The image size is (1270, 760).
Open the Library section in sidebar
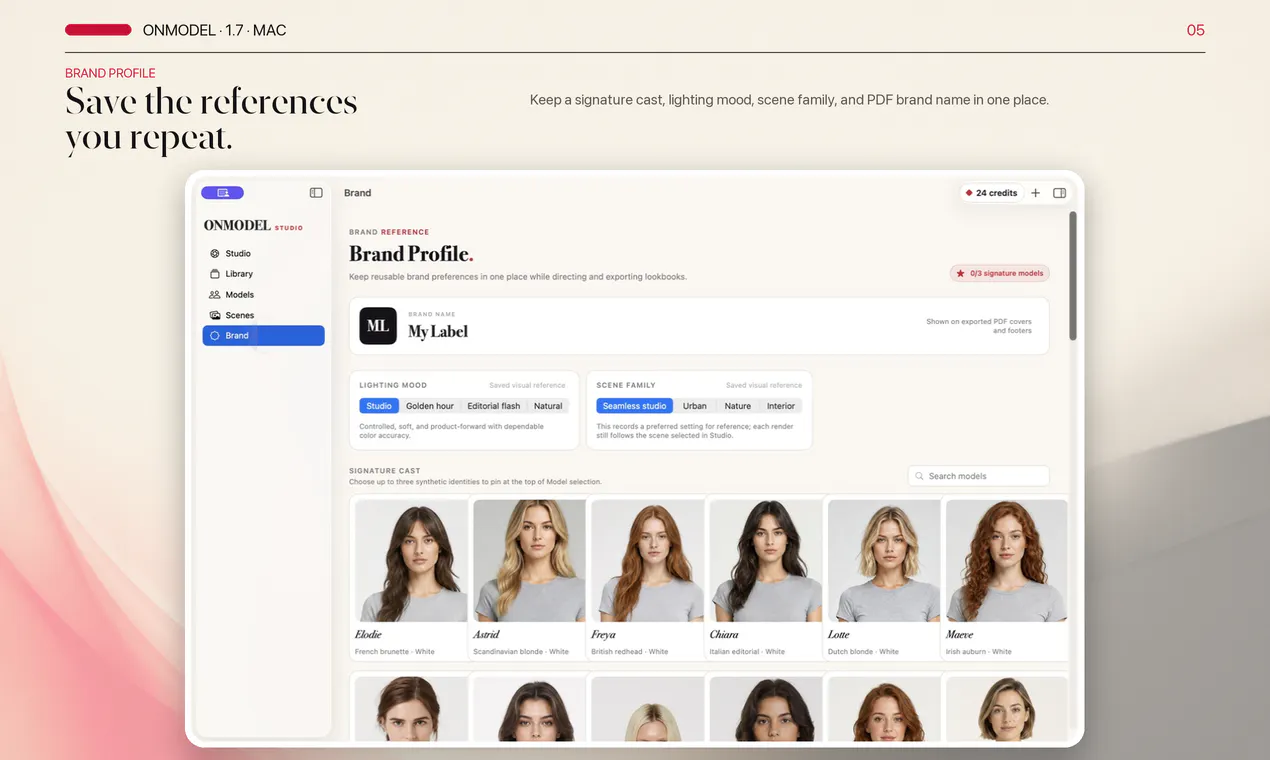coord(264,274)
